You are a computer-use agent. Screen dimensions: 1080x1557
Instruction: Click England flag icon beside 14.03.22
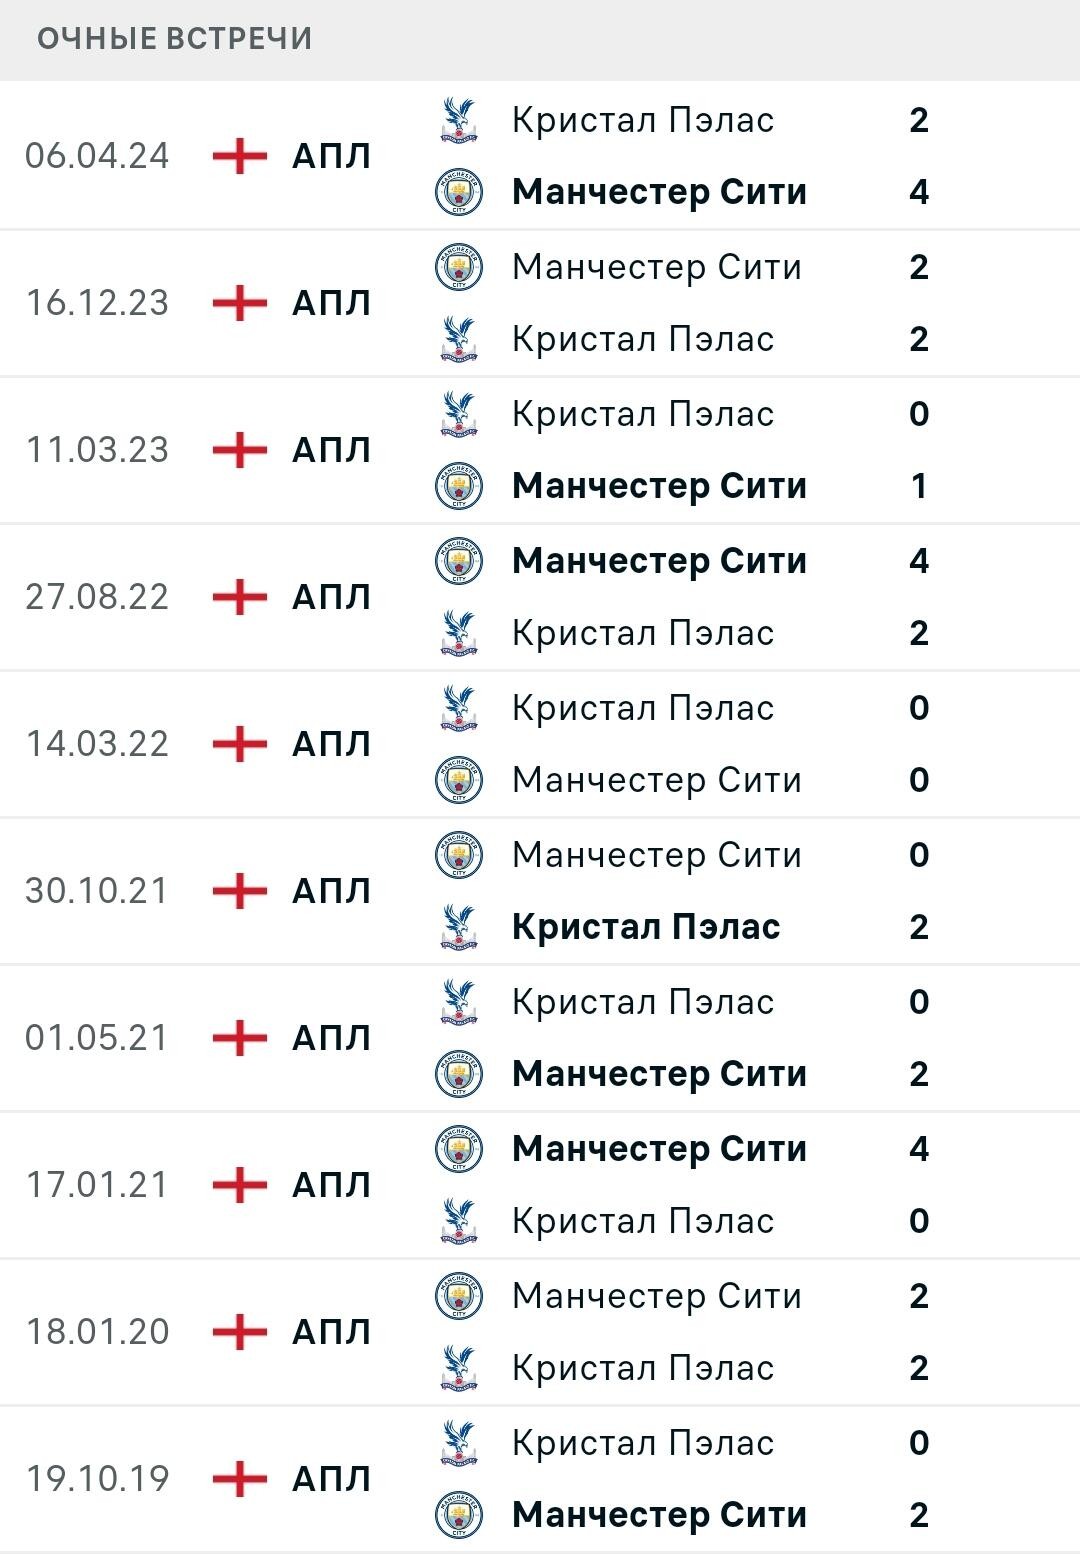(240, 744)
